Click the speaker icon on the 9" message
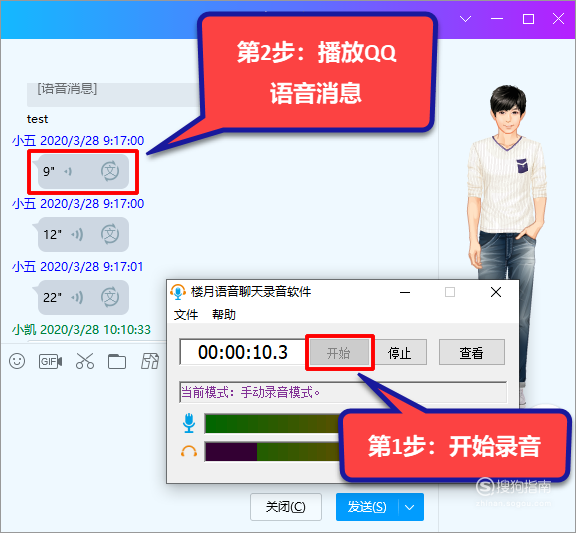The height and width of the screenshot is (533, 576). (68, 171)
